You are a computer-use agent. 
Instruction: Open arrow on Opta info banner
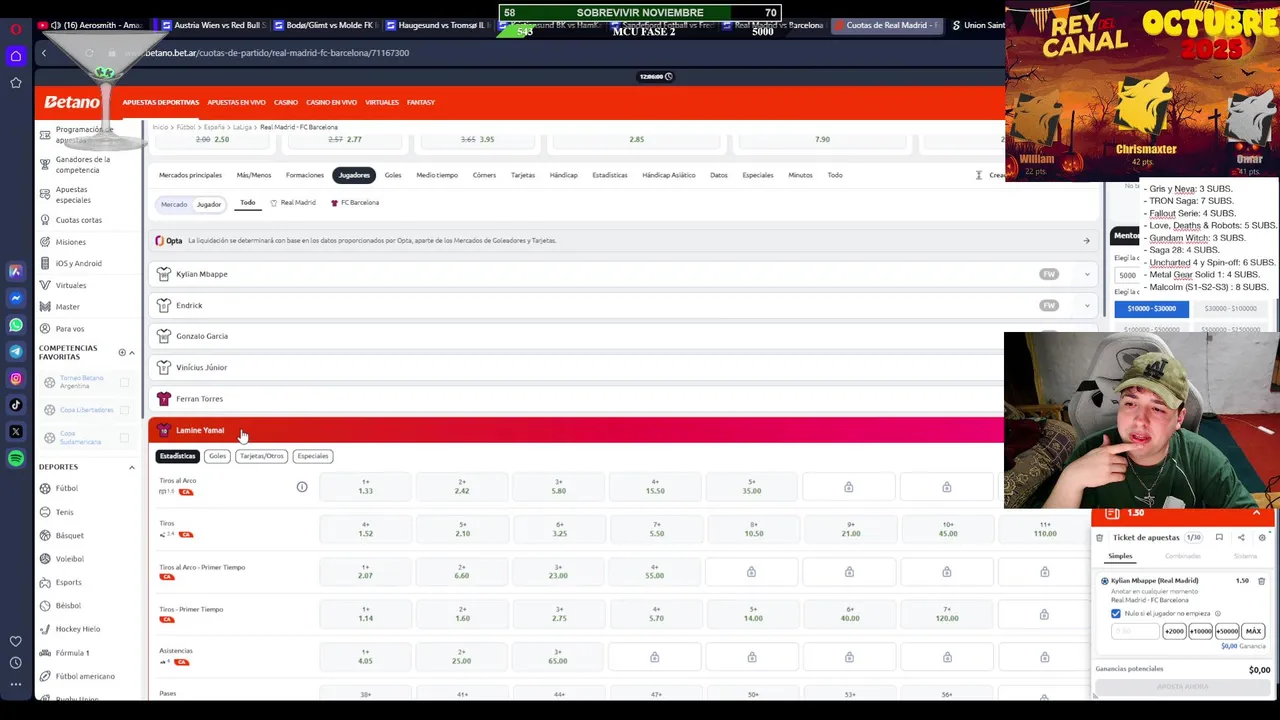[1086, 241]
